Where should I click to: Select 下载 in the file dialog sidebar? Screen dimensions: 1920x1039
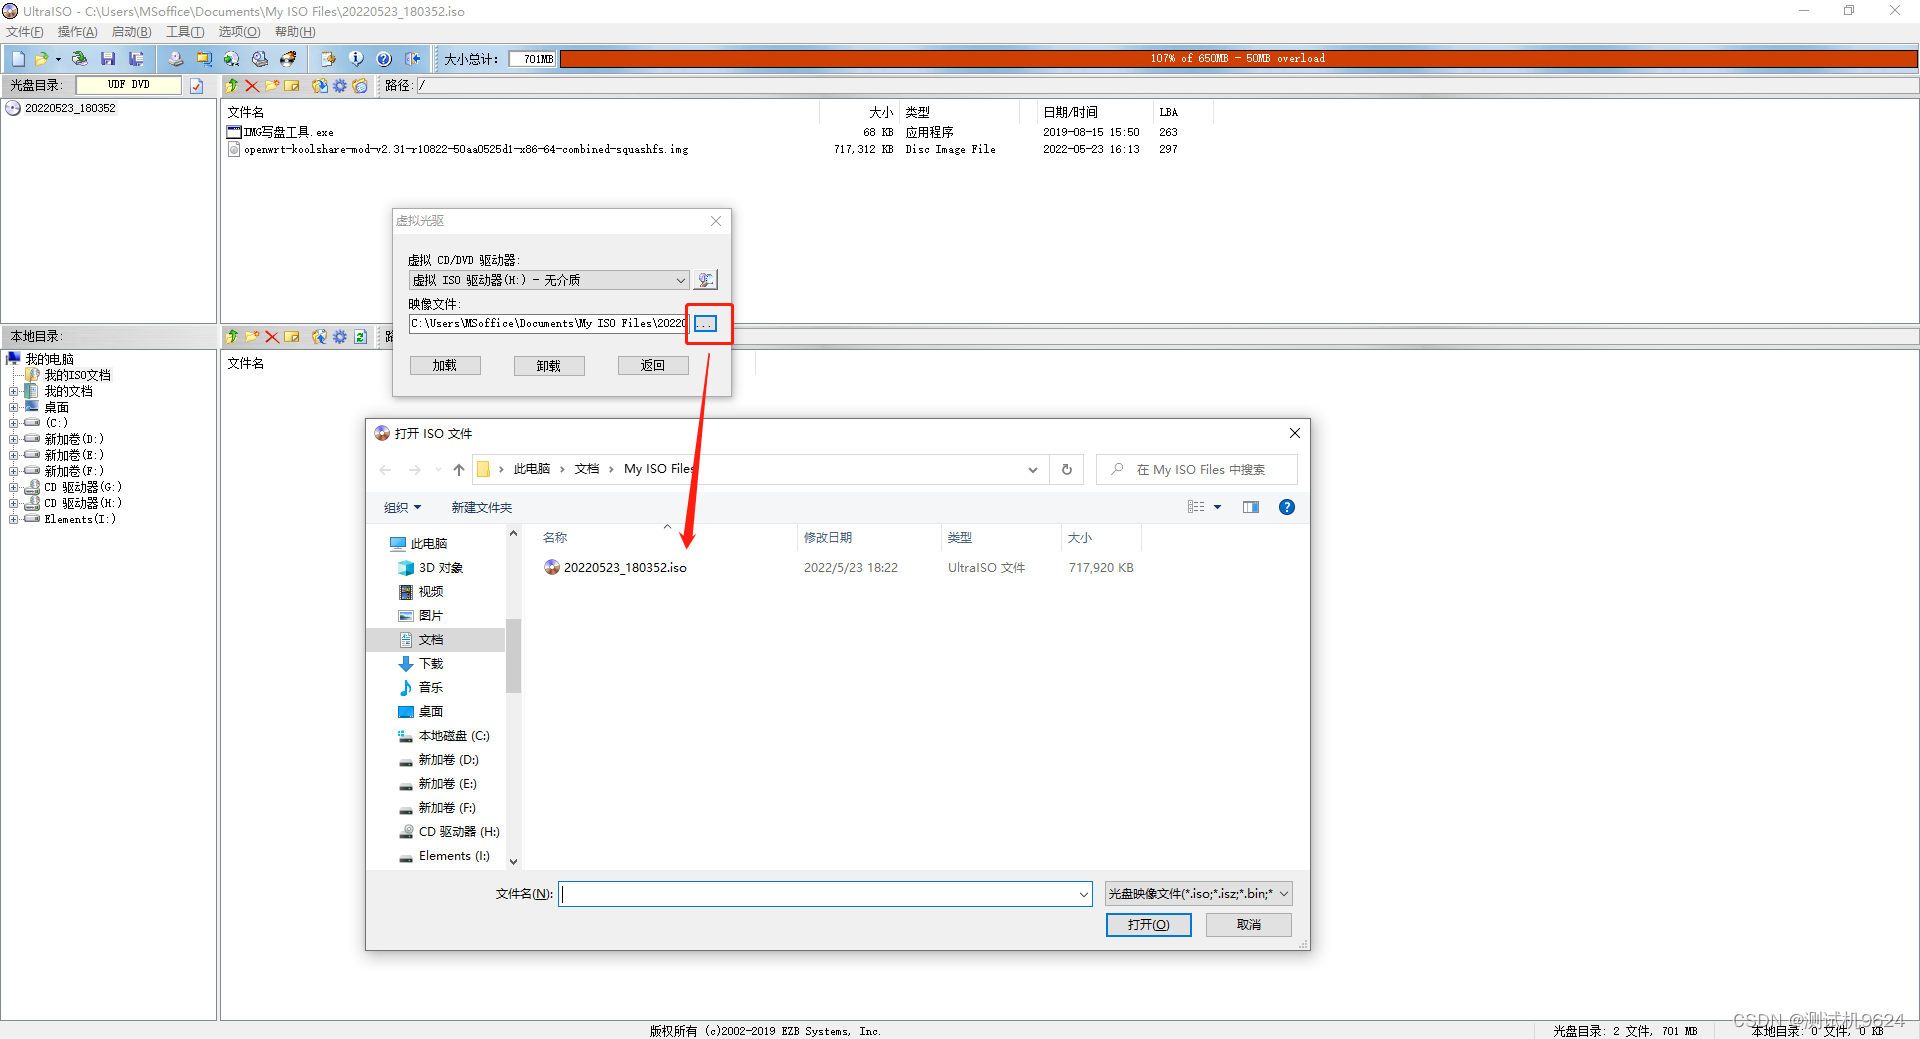tap(431, 664)
